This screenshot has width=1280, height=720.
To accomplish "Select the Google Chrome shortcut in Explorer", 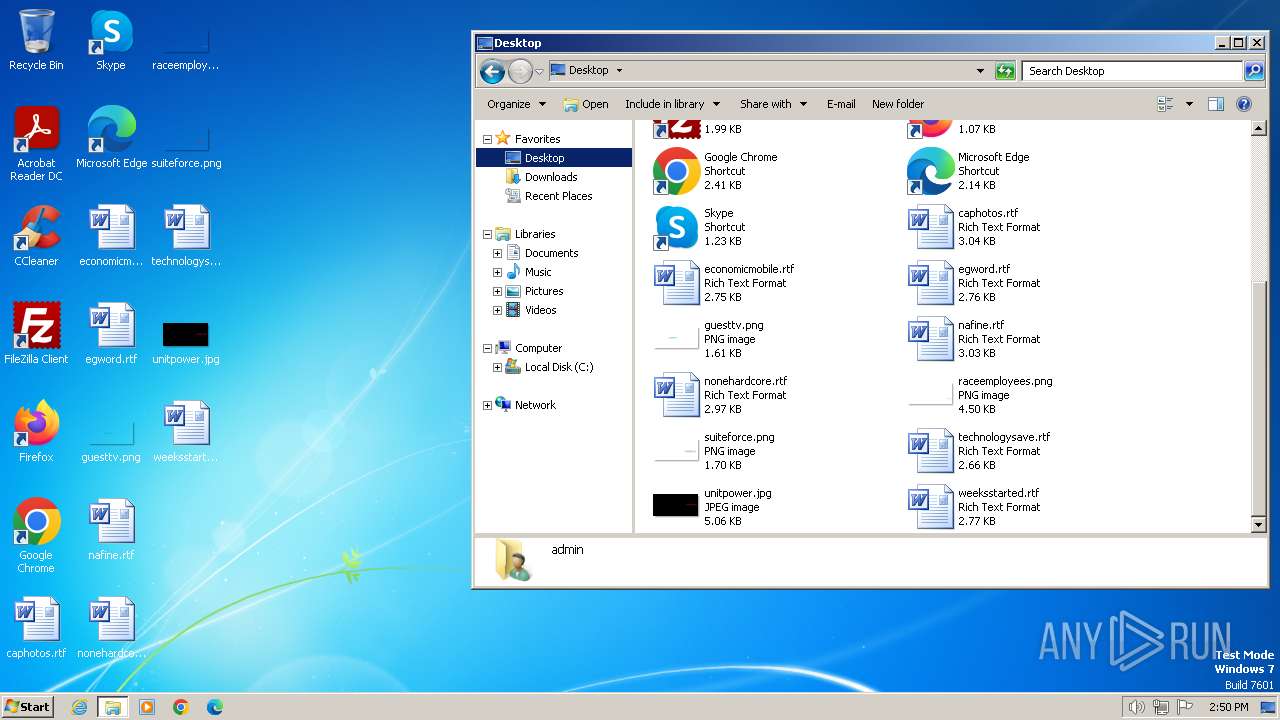I will [x=715, y=171].
